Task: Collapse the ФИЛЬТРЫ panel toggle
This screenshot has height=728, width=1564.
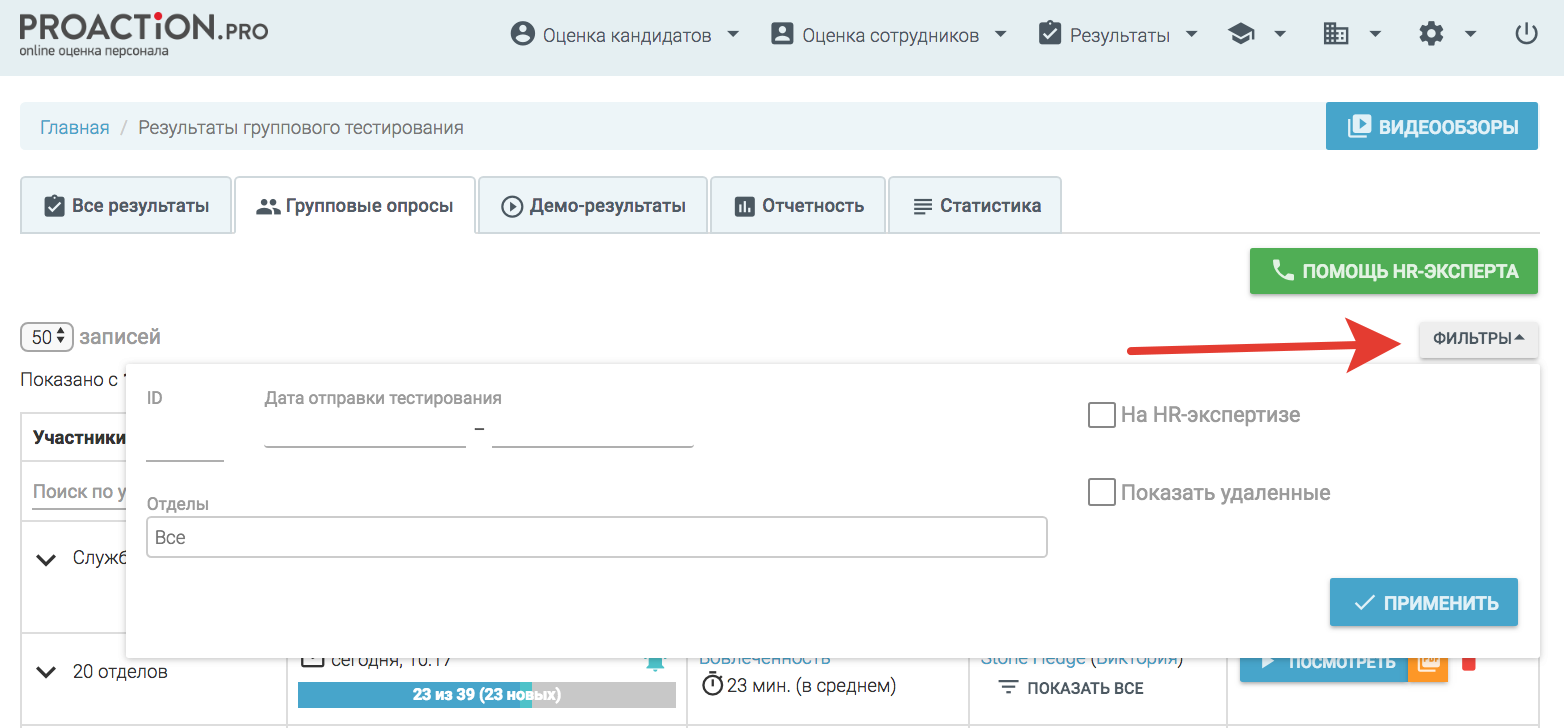Action: 1478,339
